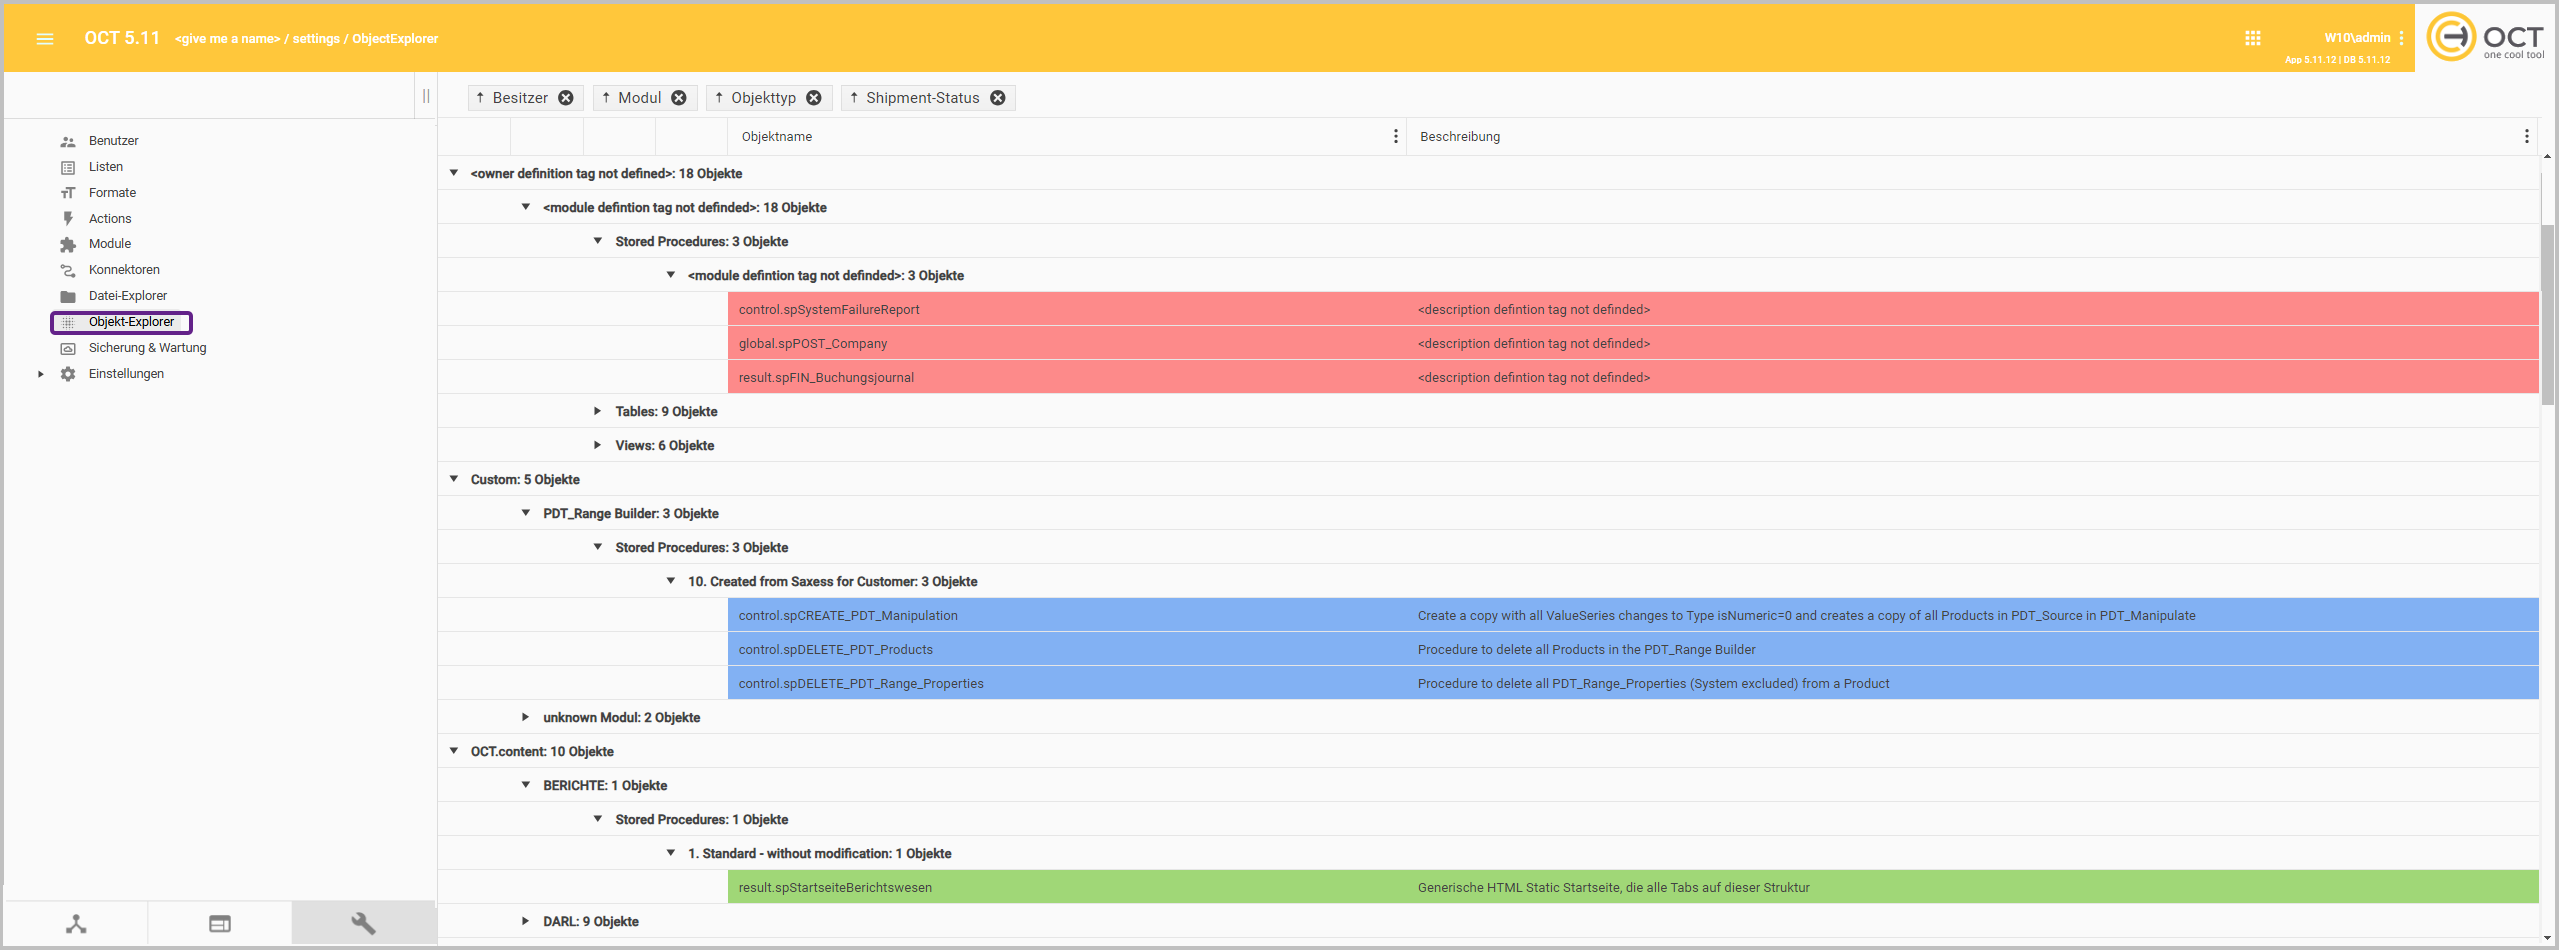Expand the Tables: 9 Objekte group

coord(598,411)
